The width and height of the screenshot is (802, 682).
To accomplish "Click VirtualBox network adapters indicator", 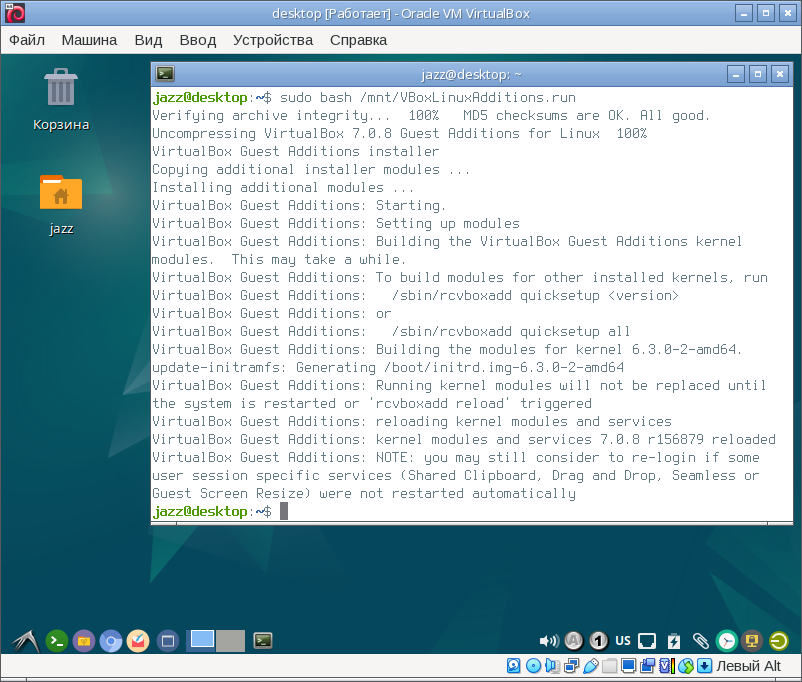I will tap(571, 666).
